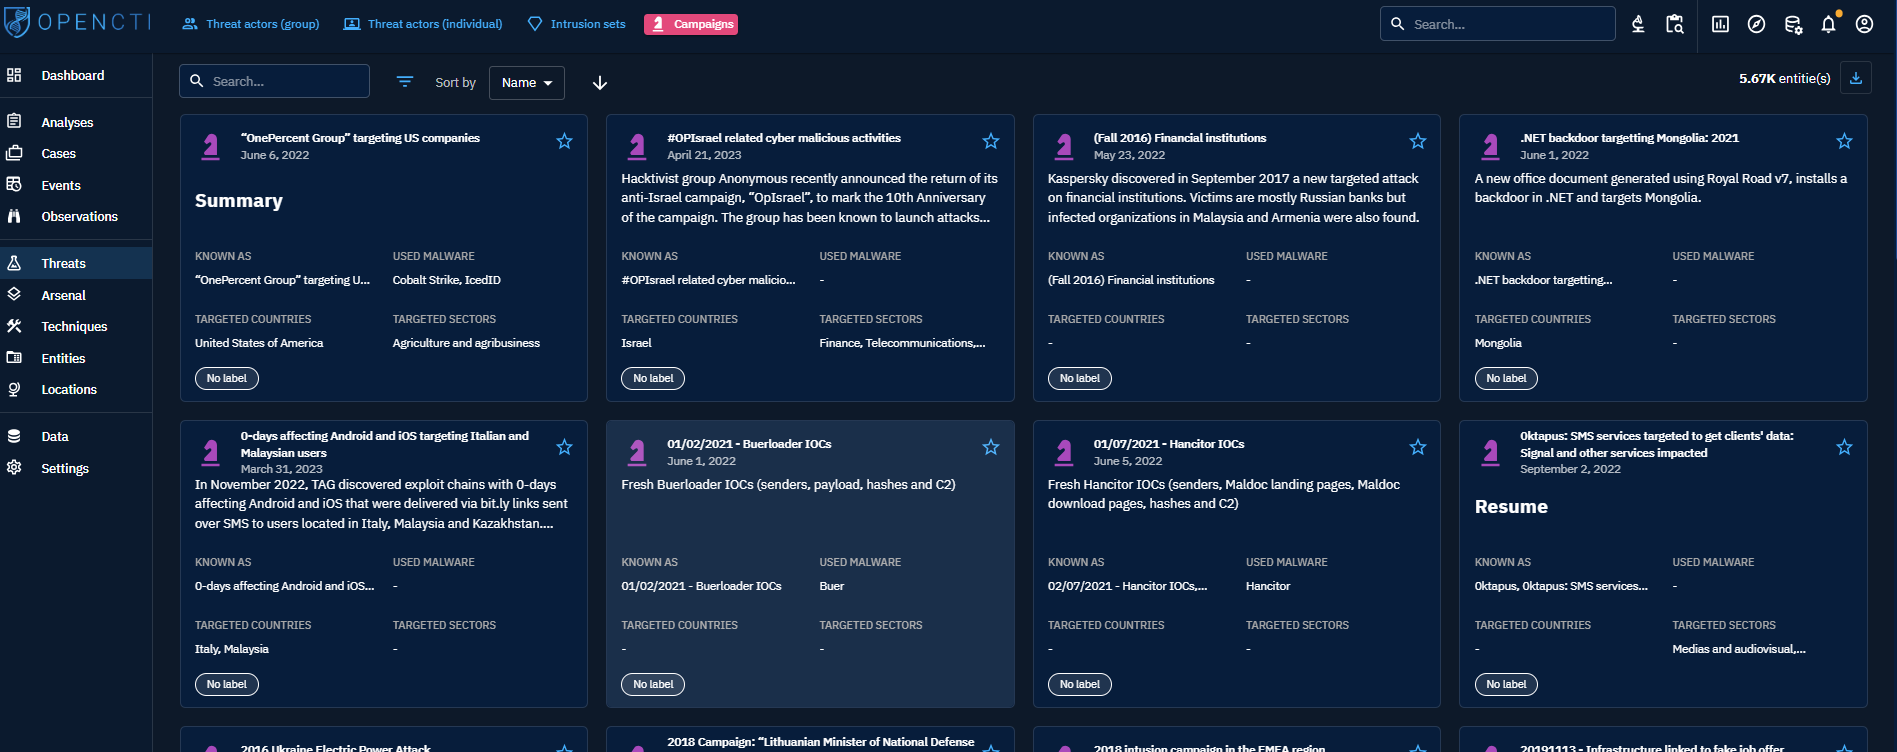Click No label chip on Mongolia backdoor card
The height and width of the screenshot is (752, 1897).
click(x=1505, y=378)
